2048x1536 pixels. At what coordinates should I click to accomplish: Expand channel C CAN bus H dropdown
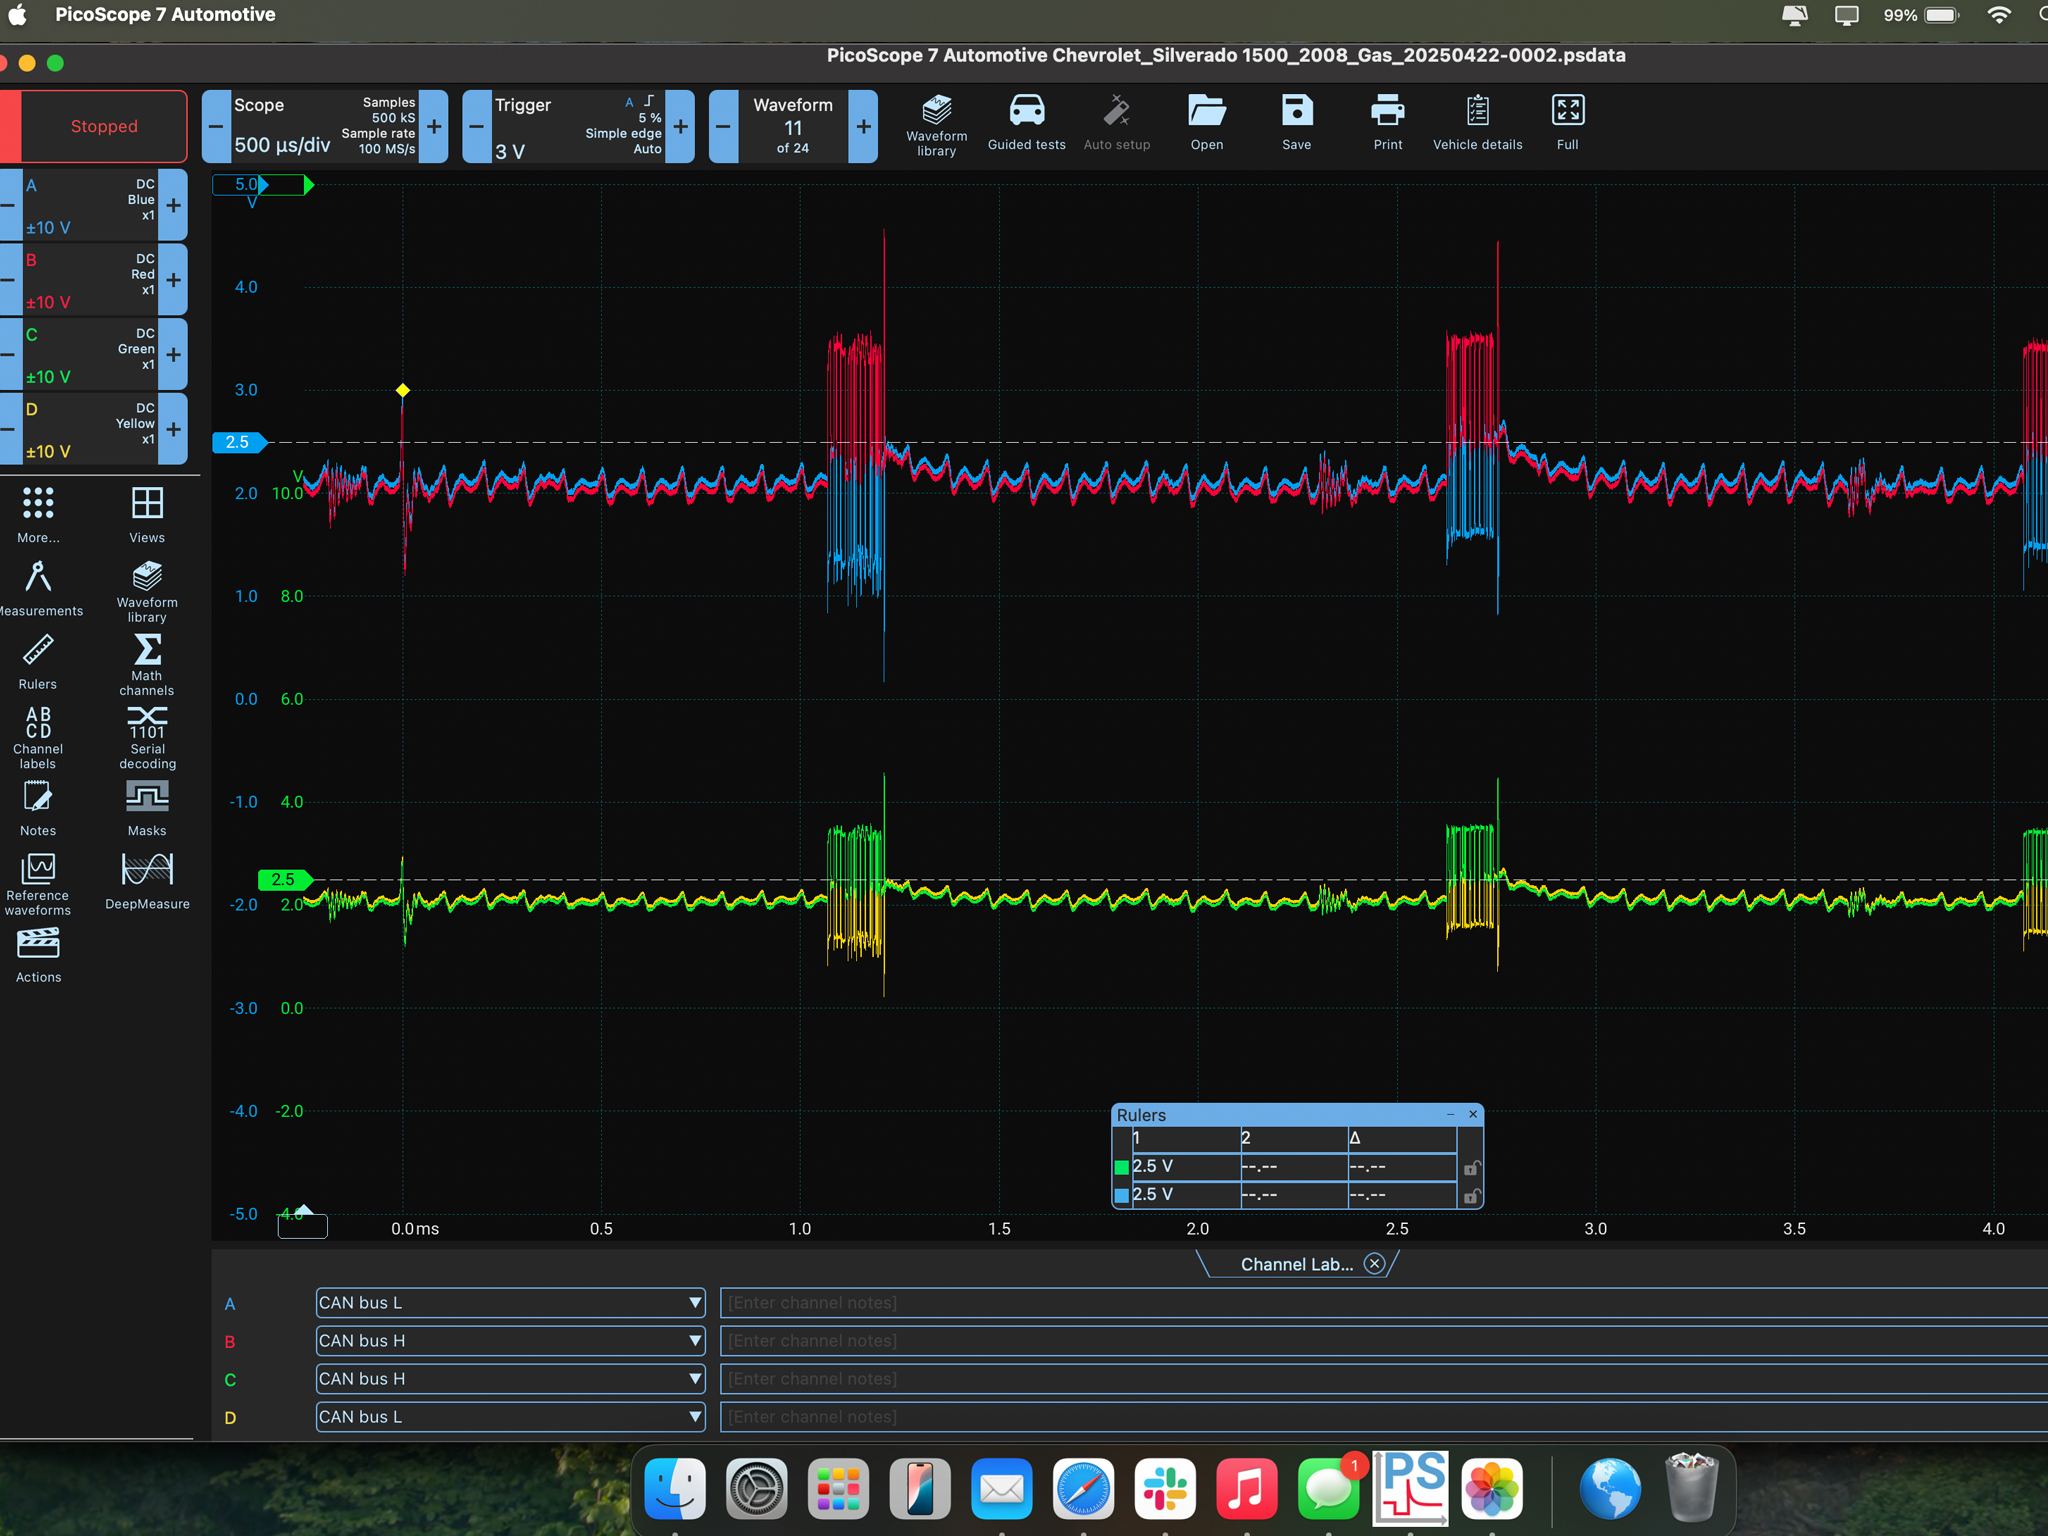click(x=694, y=1378)
